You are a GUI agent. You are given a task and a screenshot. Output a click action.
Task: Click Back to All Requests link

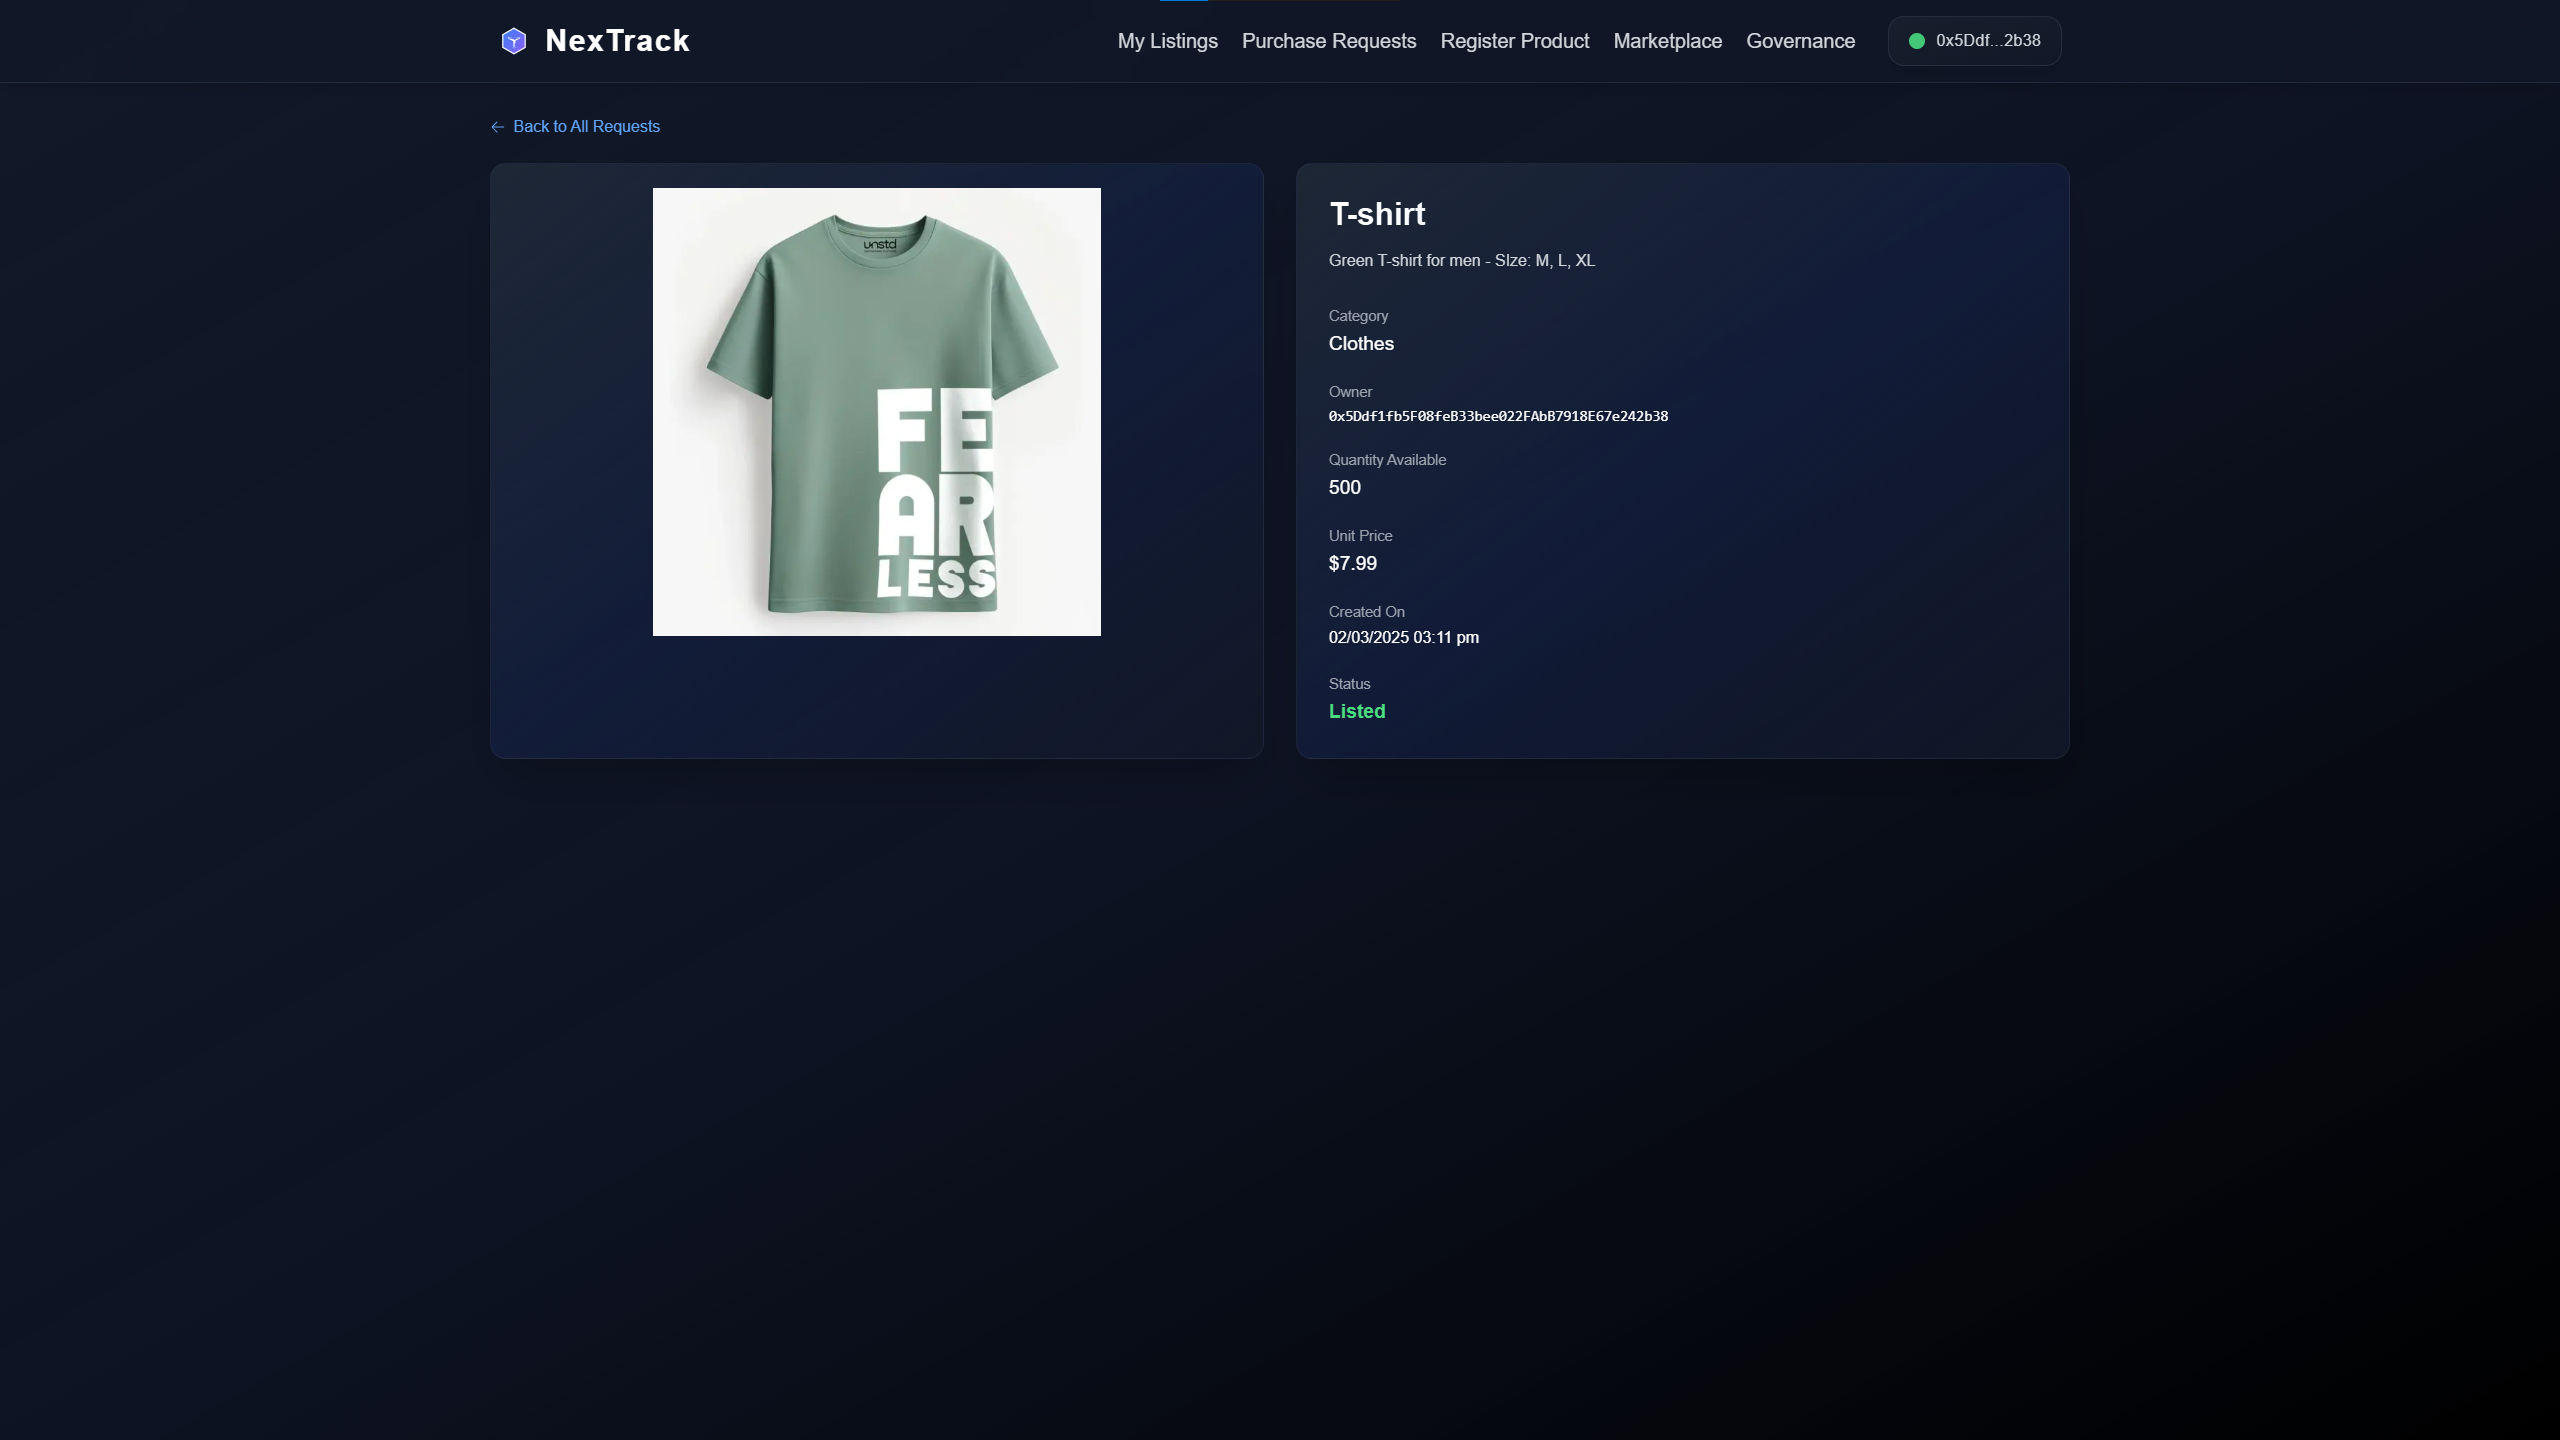tap(586, 127)
